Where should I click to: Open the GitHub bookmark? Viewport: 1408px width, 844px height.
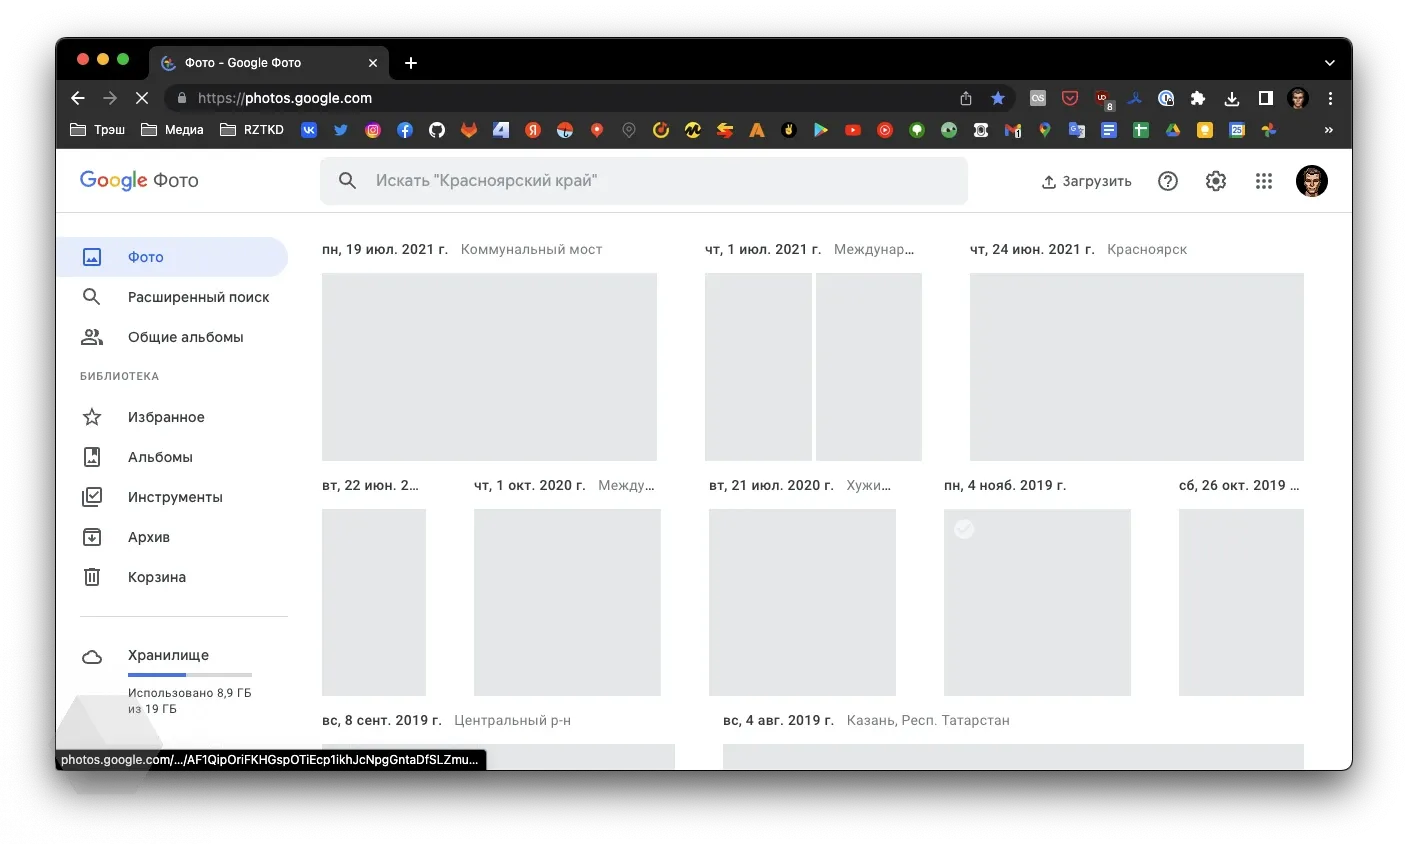[437, 130]
